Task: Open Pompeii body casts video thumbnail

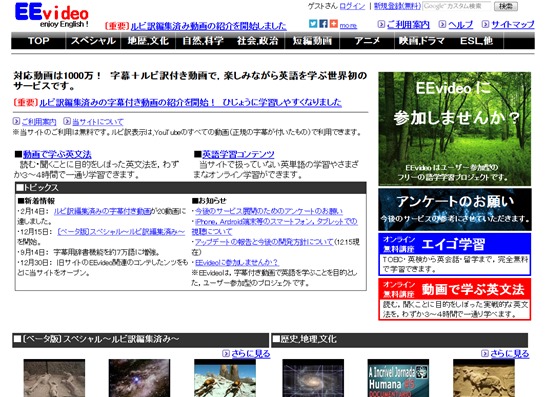Action: pos(54,378)
